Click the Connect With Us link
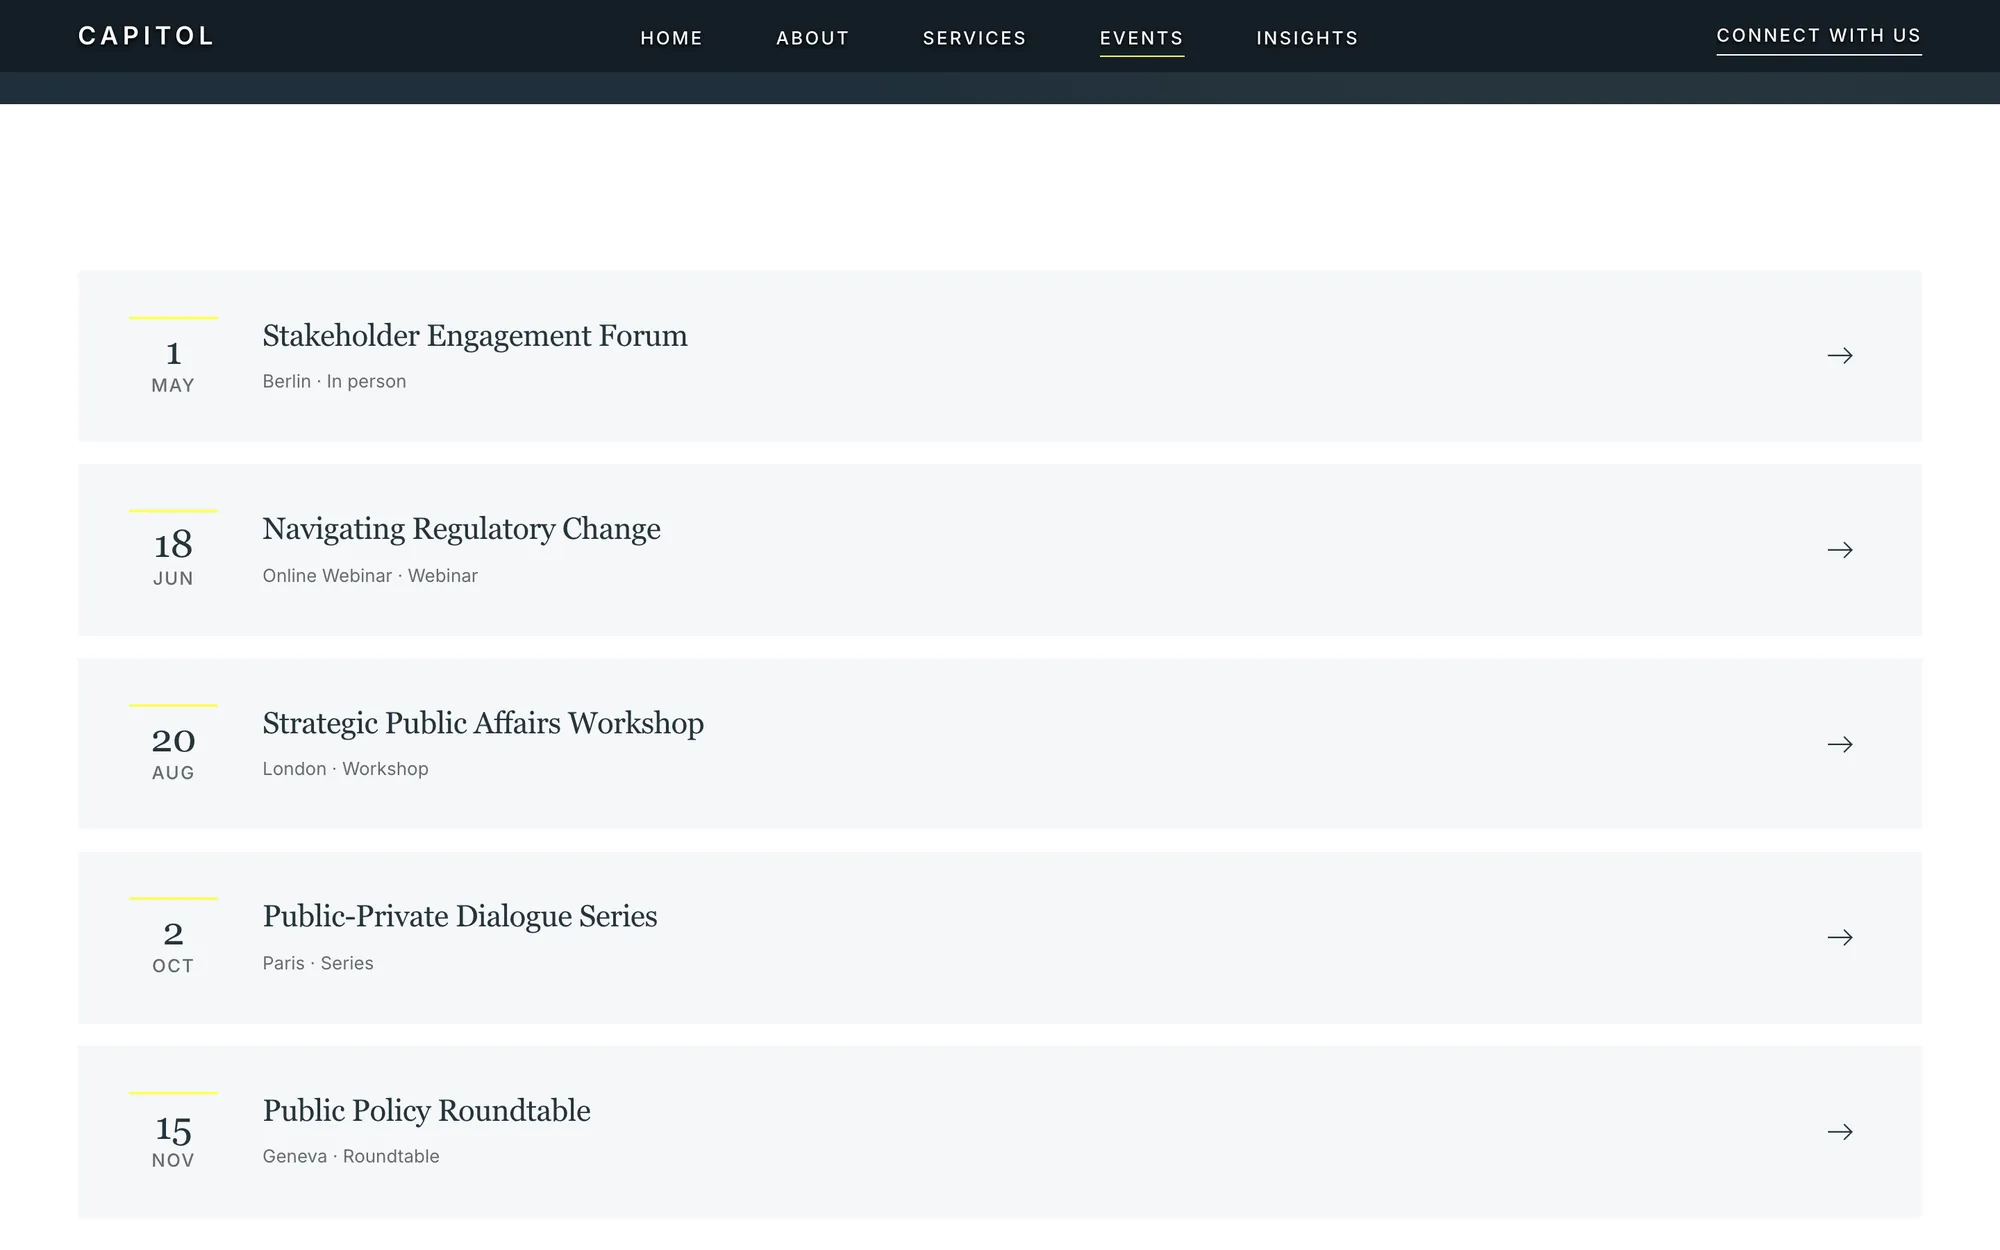Screen dimensions: 2000x1250 1819,36
